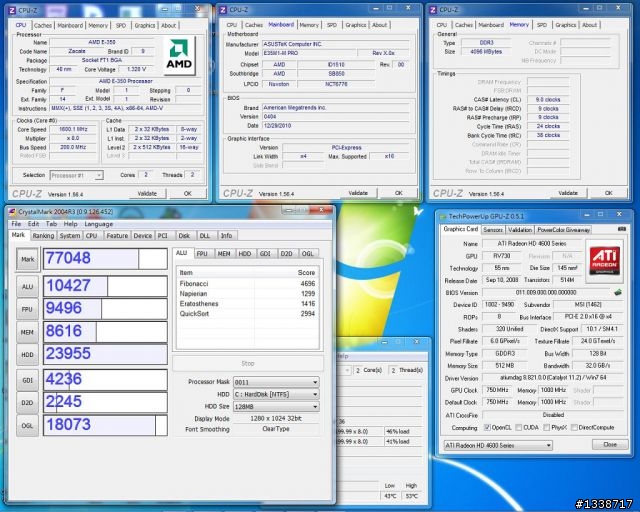
Task: Open the Tab menu in CrystalMark
Action: pyautogui.click(x=51, y=224)
